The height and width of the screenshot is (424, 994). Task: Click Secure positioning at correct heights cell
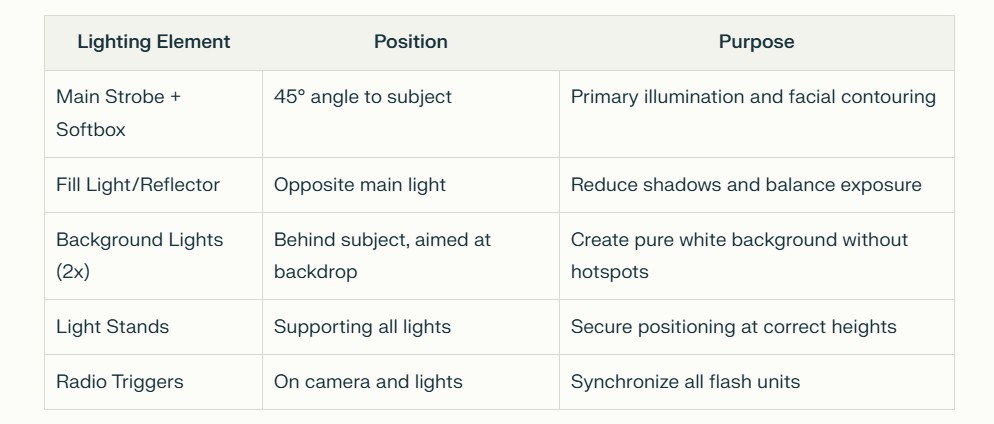(756, 327)
